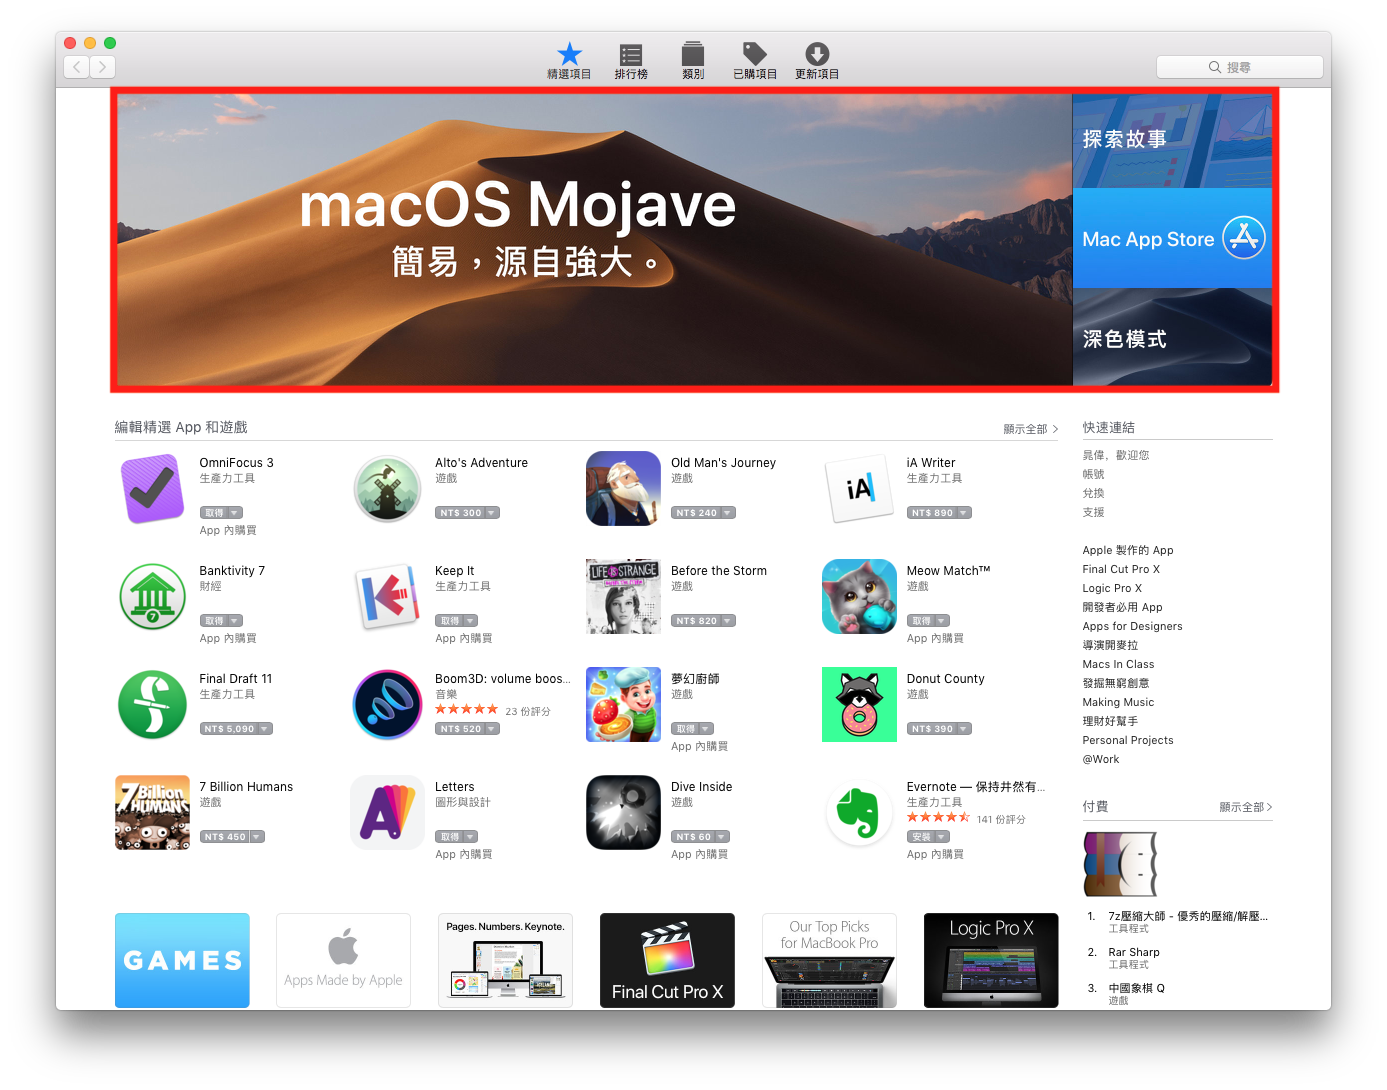
Task: Click the forward navigation arrow
Action: 103,67
